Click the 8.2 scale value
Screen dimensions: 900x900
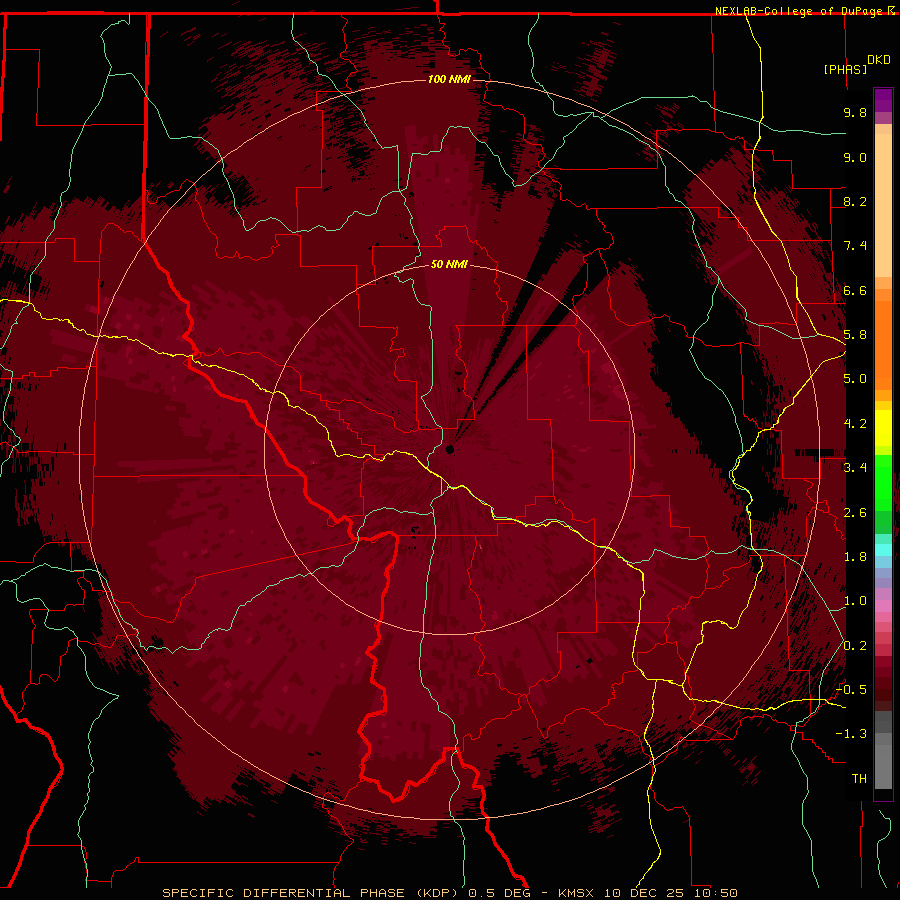point(855,201)
